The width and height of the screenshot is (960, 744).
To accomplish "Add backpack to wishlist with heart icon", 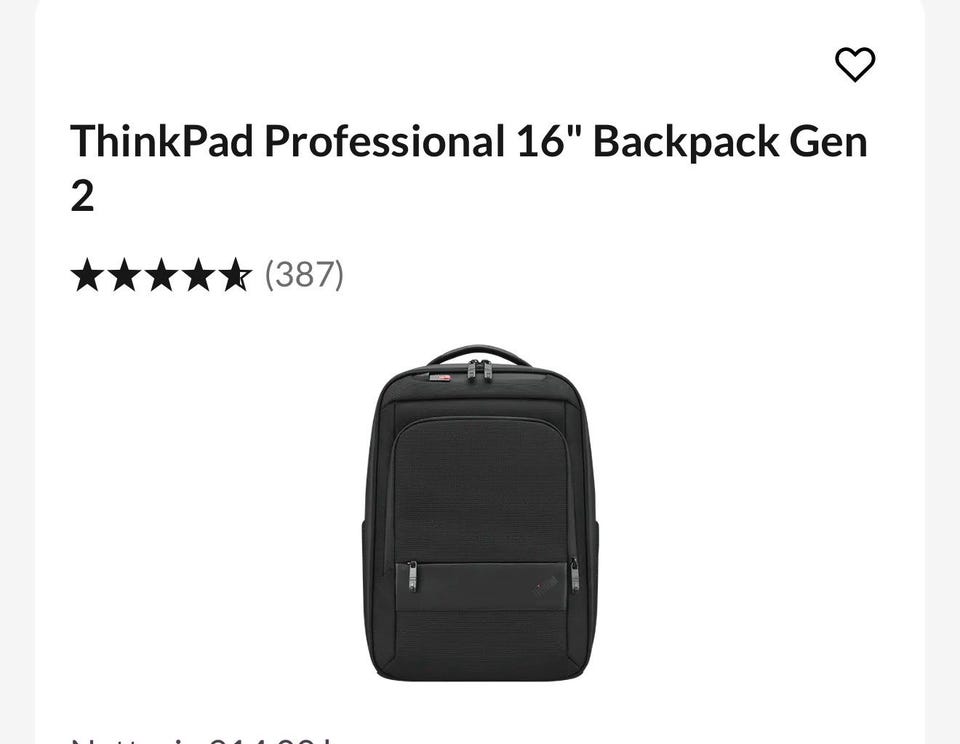I will point(855,64).
